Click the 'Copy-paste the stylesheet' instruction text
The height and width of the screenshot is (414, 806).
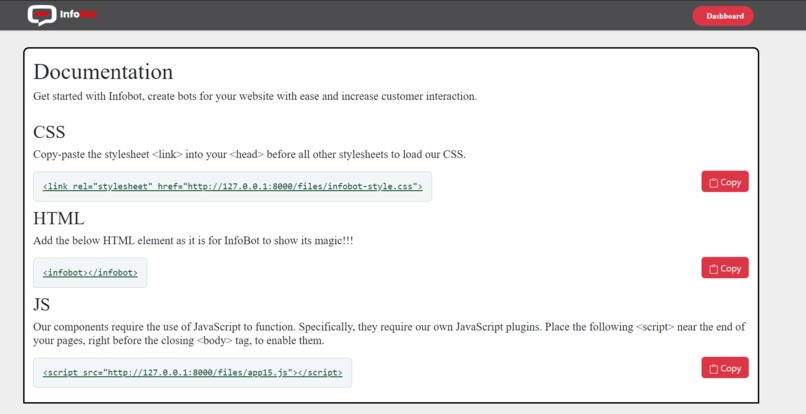pos(249,154)
